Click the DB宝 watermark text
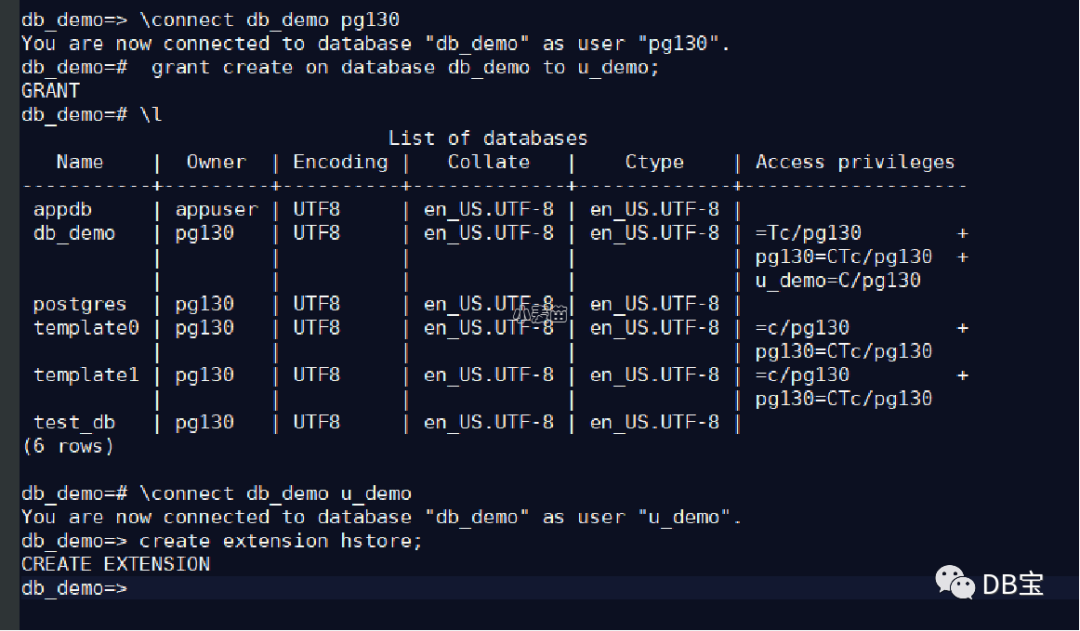The image size is (1080, 631). (1013, 583)
